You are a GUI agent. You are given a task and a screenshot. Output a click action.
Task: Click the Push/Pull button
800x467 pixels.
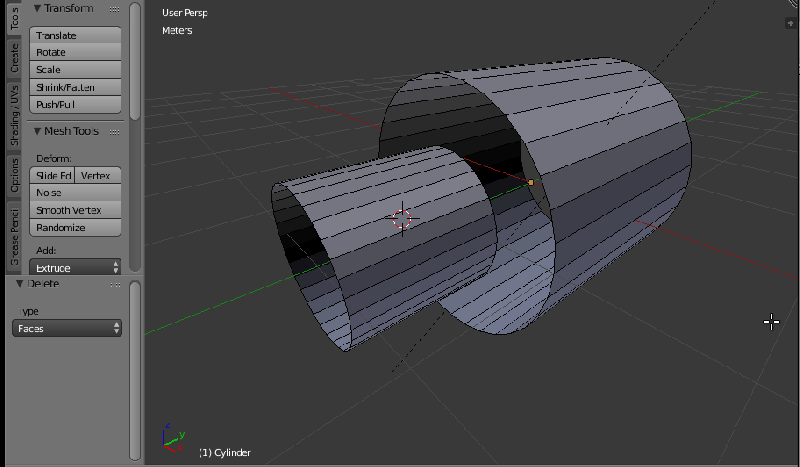click(75, 105)
